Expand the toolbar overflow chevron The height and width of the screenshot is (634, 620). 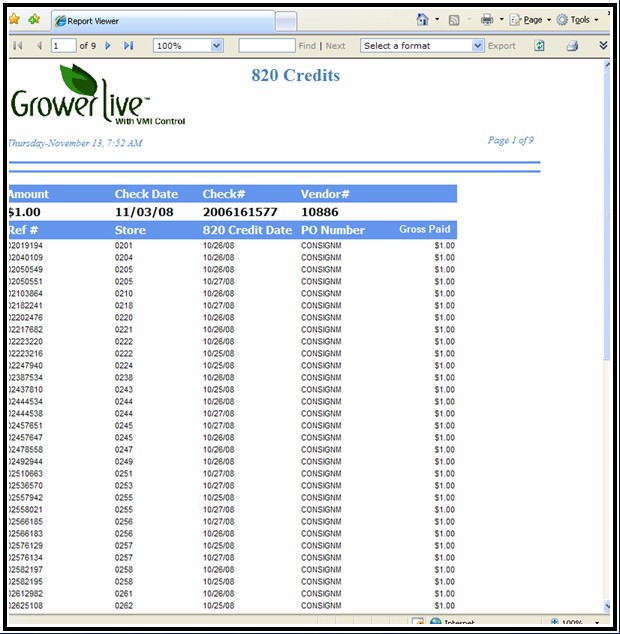(x=603, y=46)
